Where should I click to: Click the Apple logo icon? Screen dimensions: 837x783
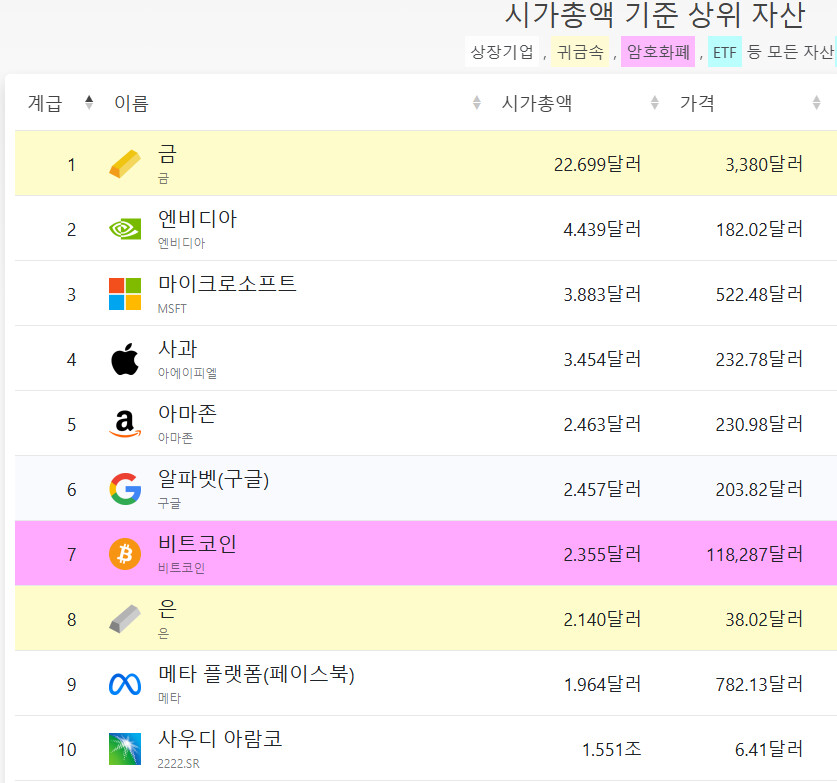125,359
